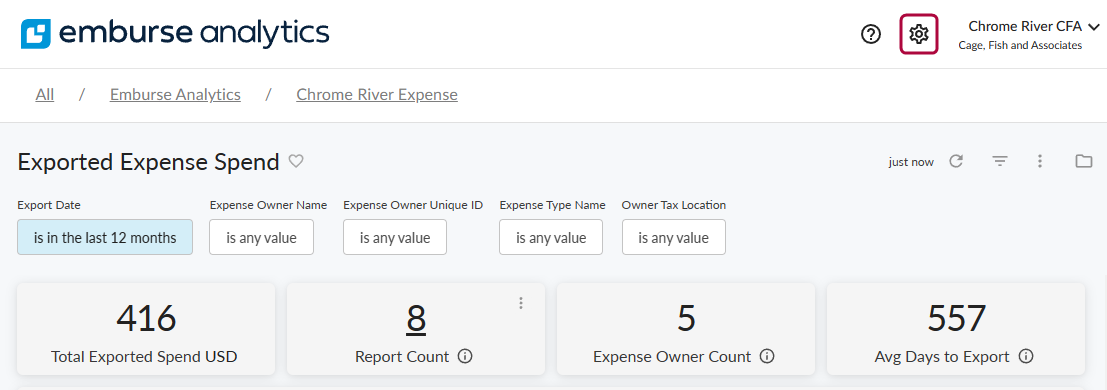Viewport: 1107px width, 390px height.
Task: Click the Export Date filter label
Action: tap(49, 206)
